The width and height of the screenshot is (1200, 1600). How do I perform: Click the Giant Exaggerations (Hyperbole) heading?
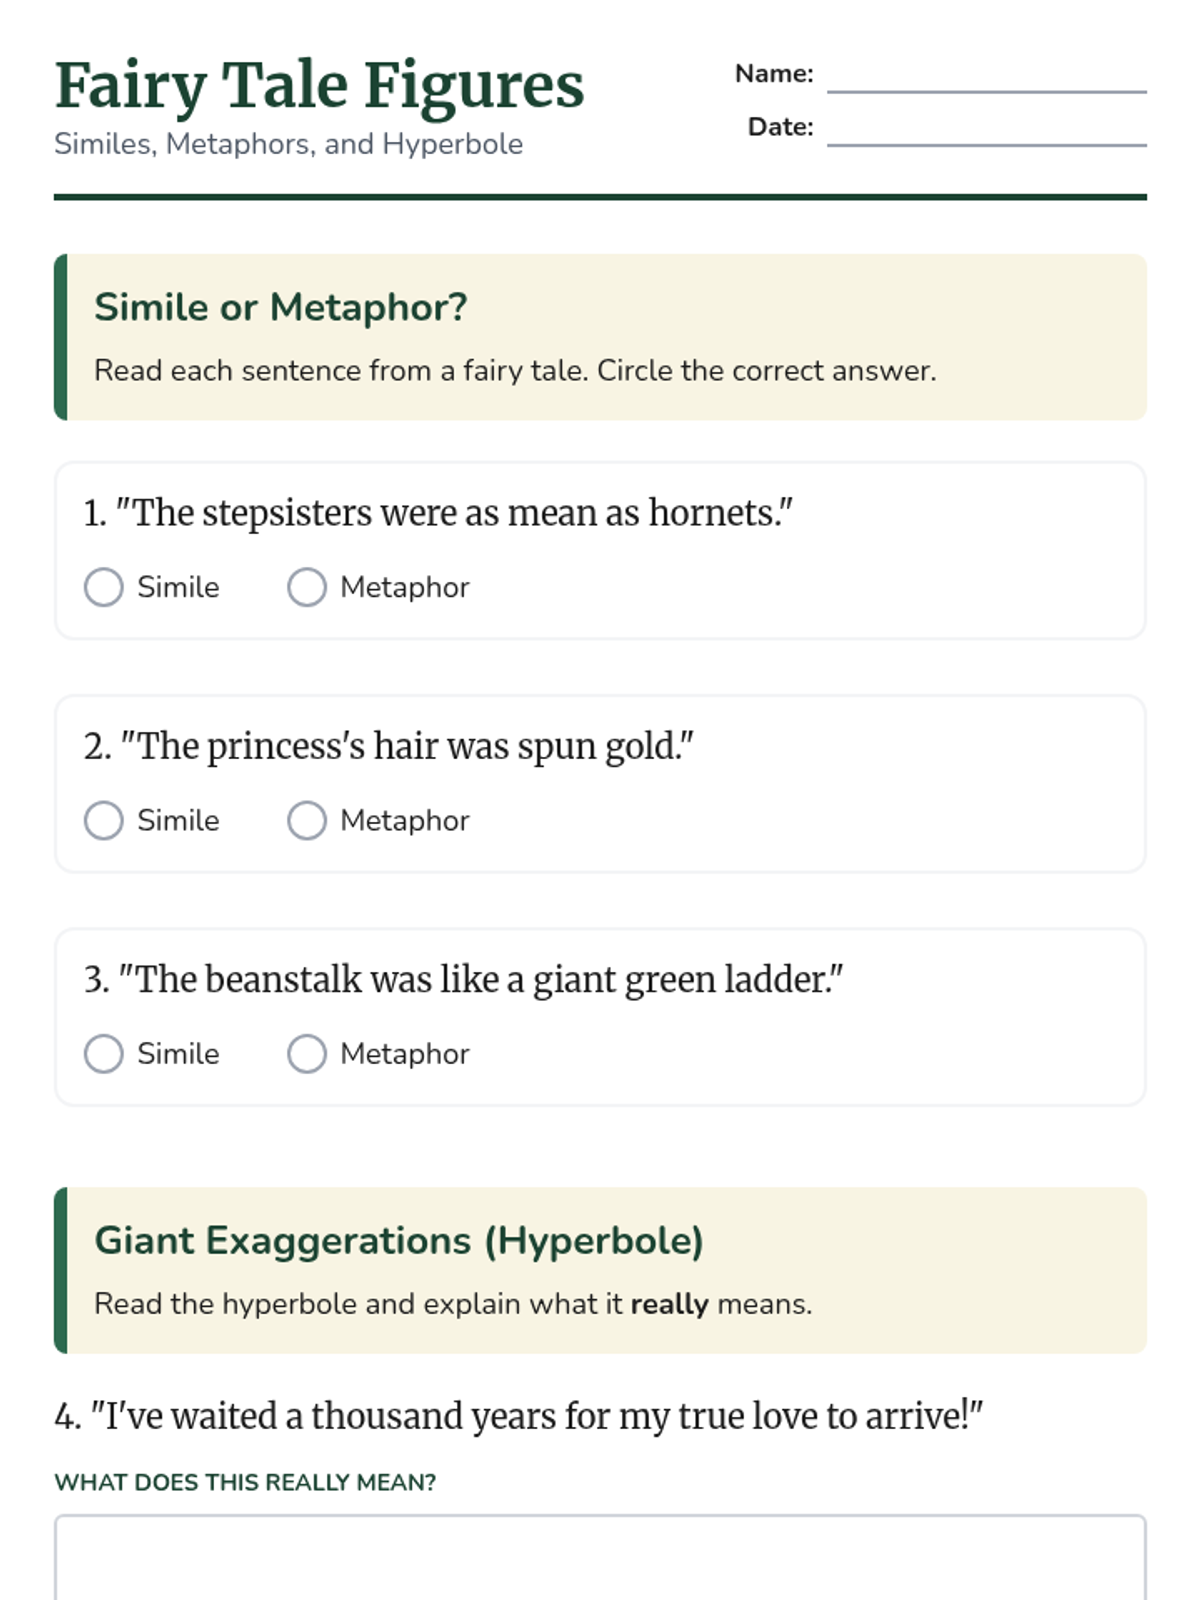399,1240
